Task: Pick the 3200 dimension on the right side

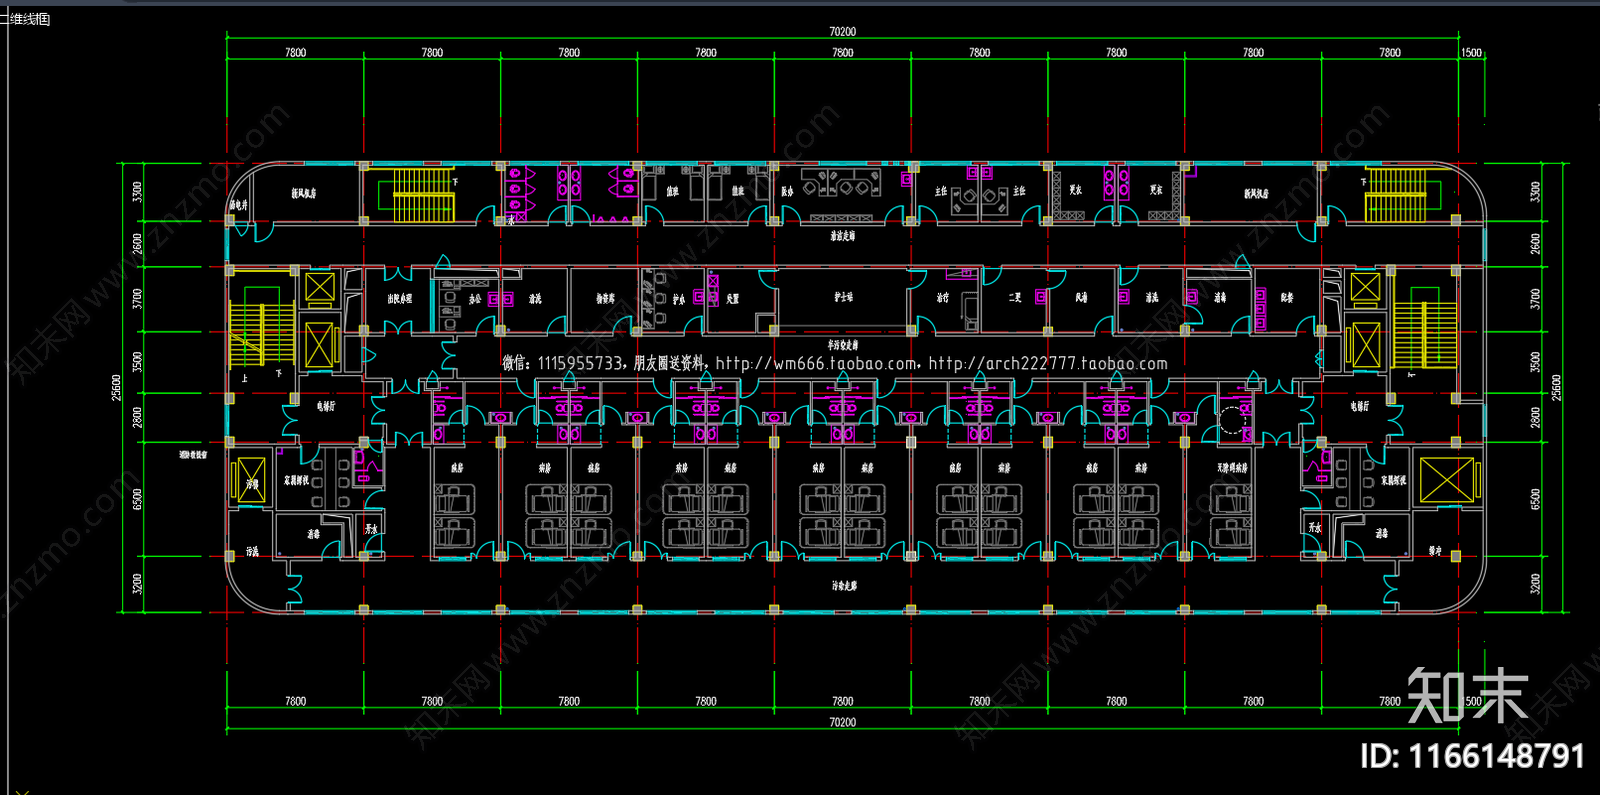Action: [1536, 583]
